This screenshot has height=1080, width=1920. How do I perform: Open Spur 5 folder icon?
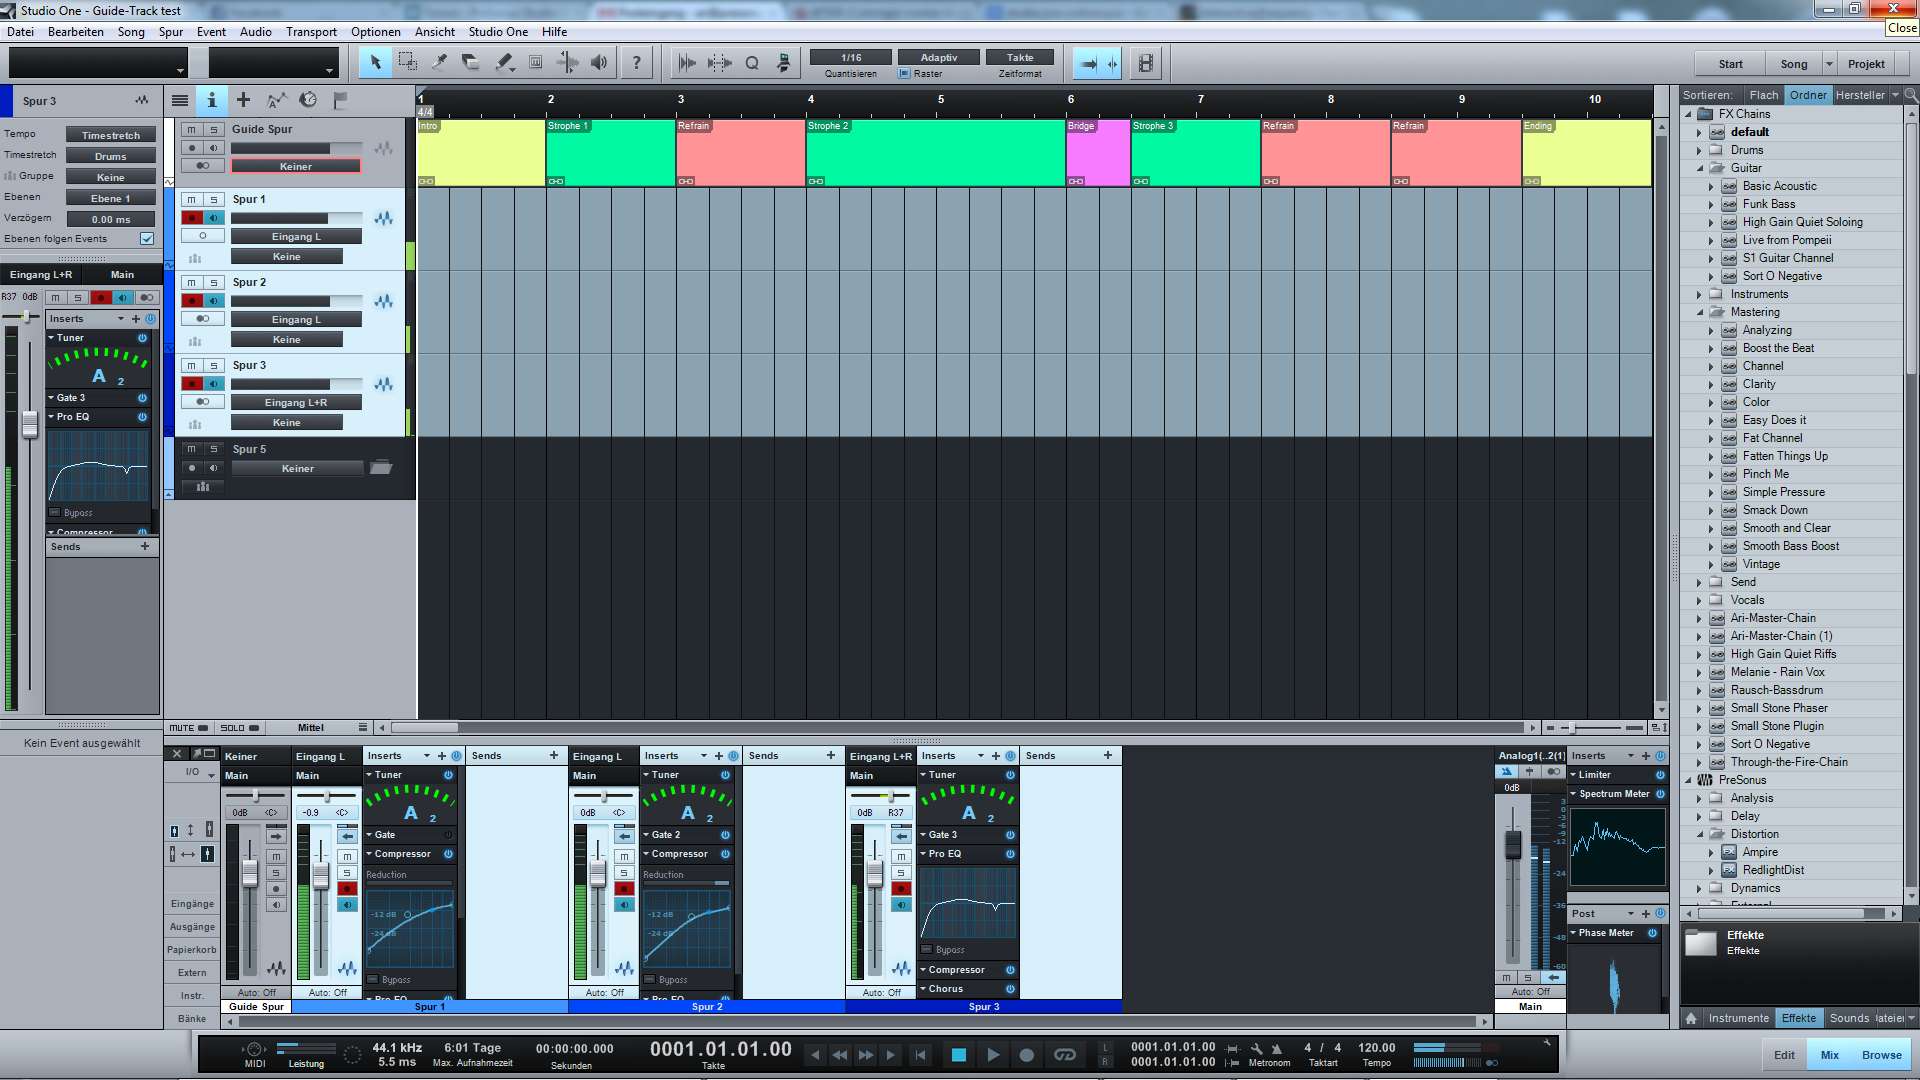[x=381, y=468]
